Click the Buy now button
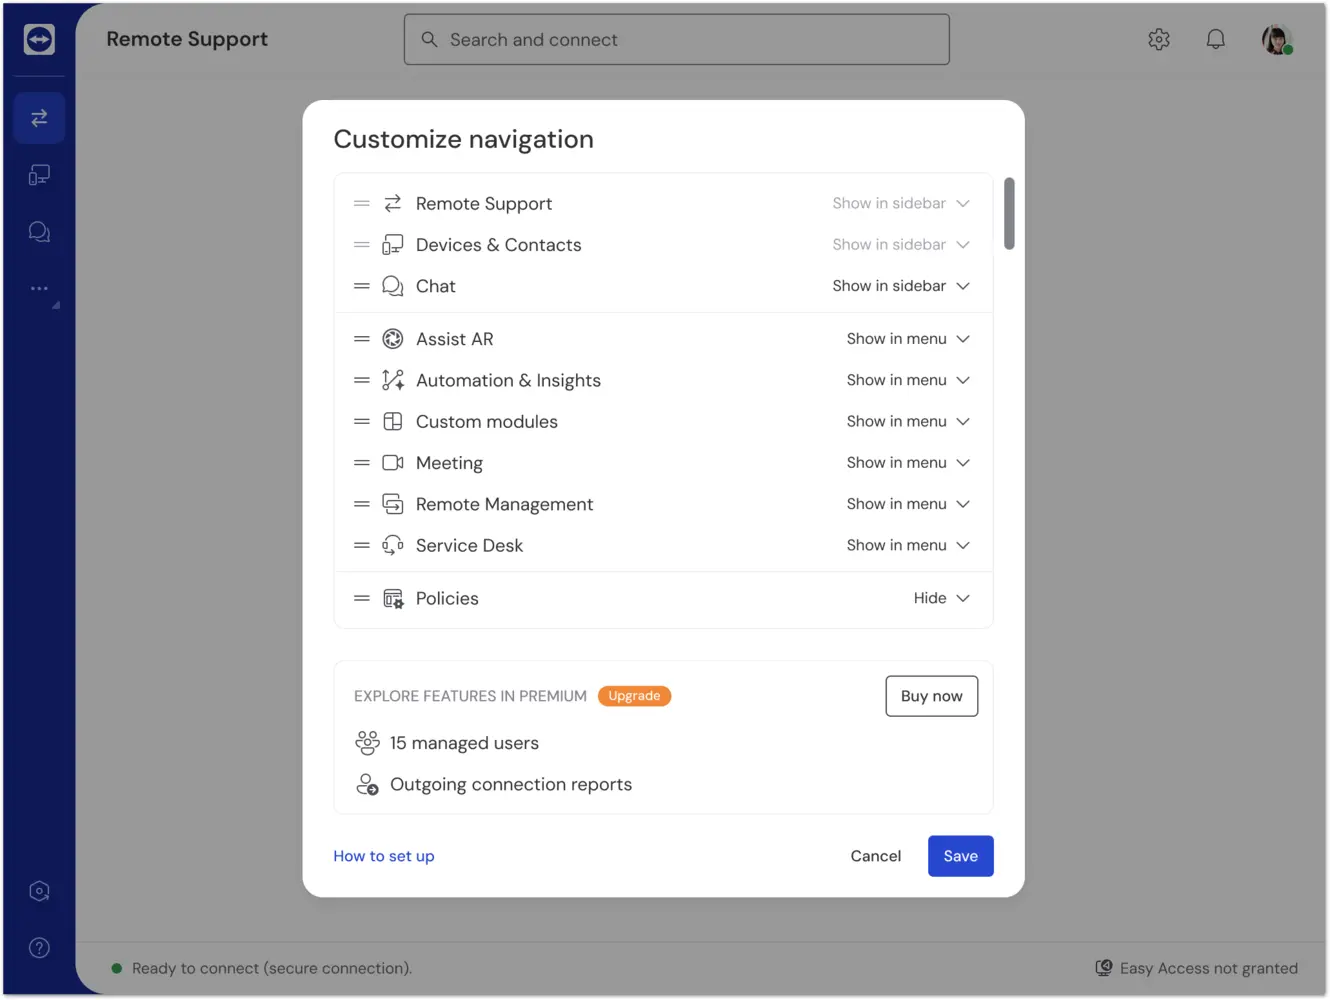Image resolution: width=1330 pixels, height=1000 pixels. pyautogui.click(x=931, y=696)
